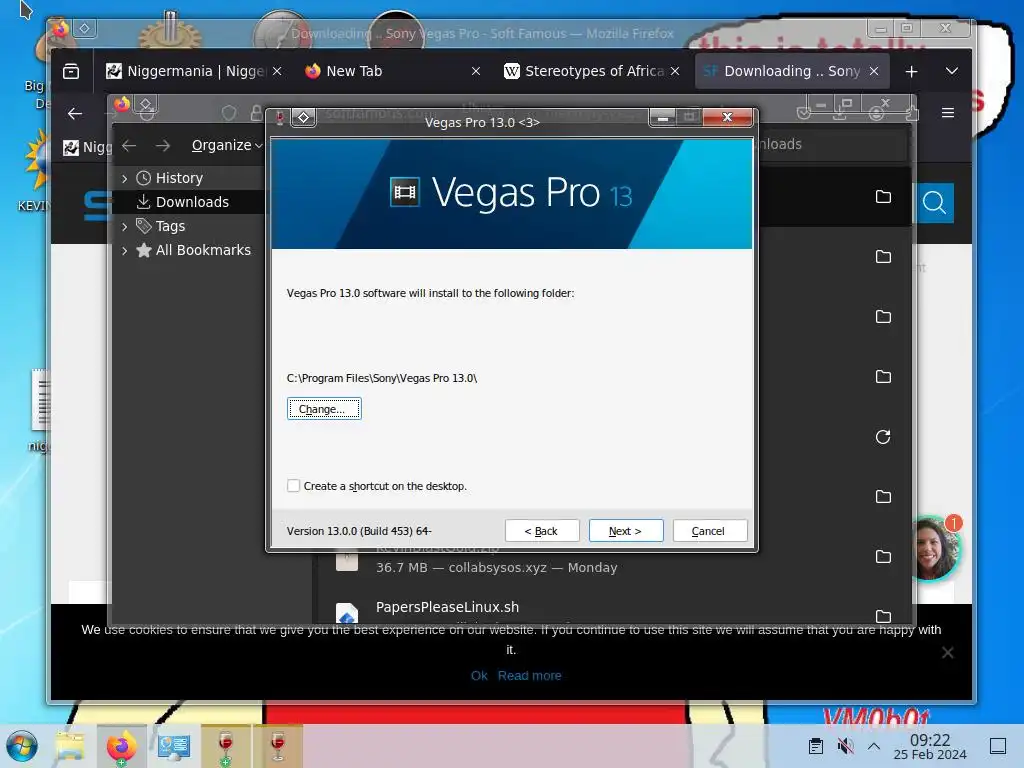The width and height of the screenshot is (1024, 768).
Task: Open the clipboard tray icon
Action: pos(816,746)
